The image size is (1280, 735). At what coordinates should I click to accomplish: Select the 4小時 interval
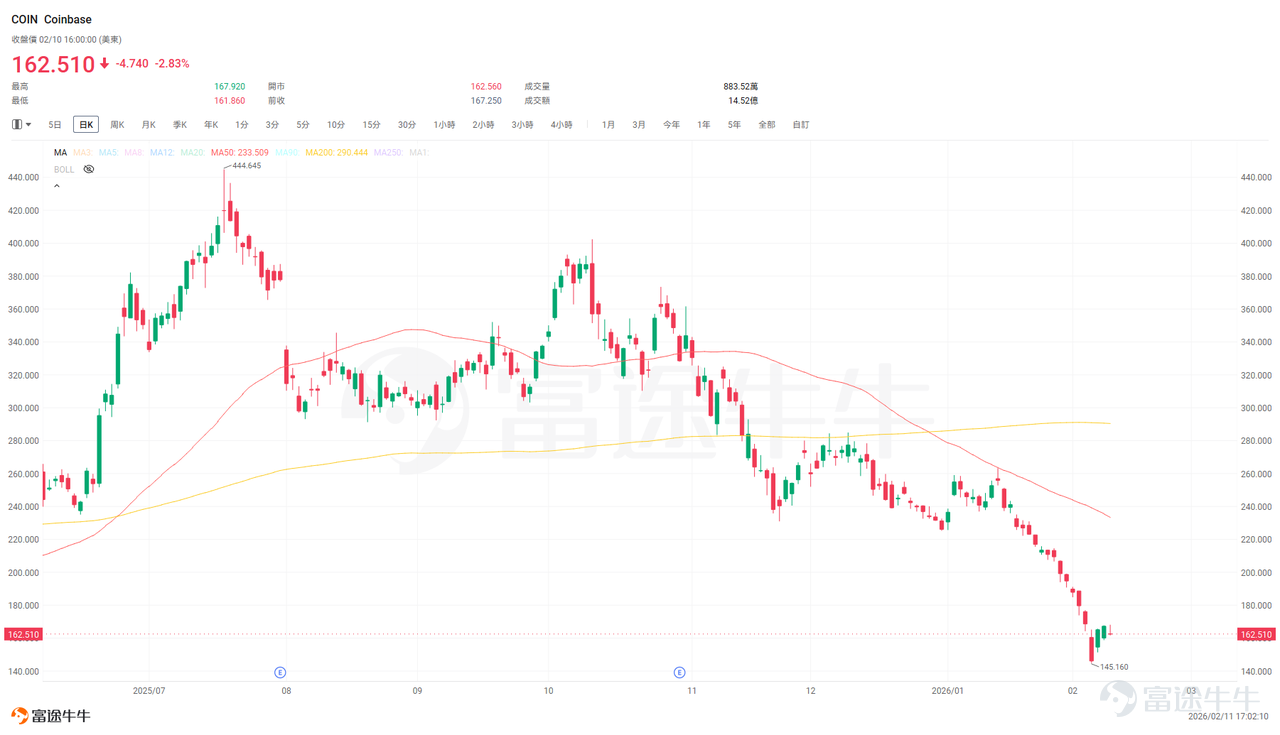pos(561,125)
